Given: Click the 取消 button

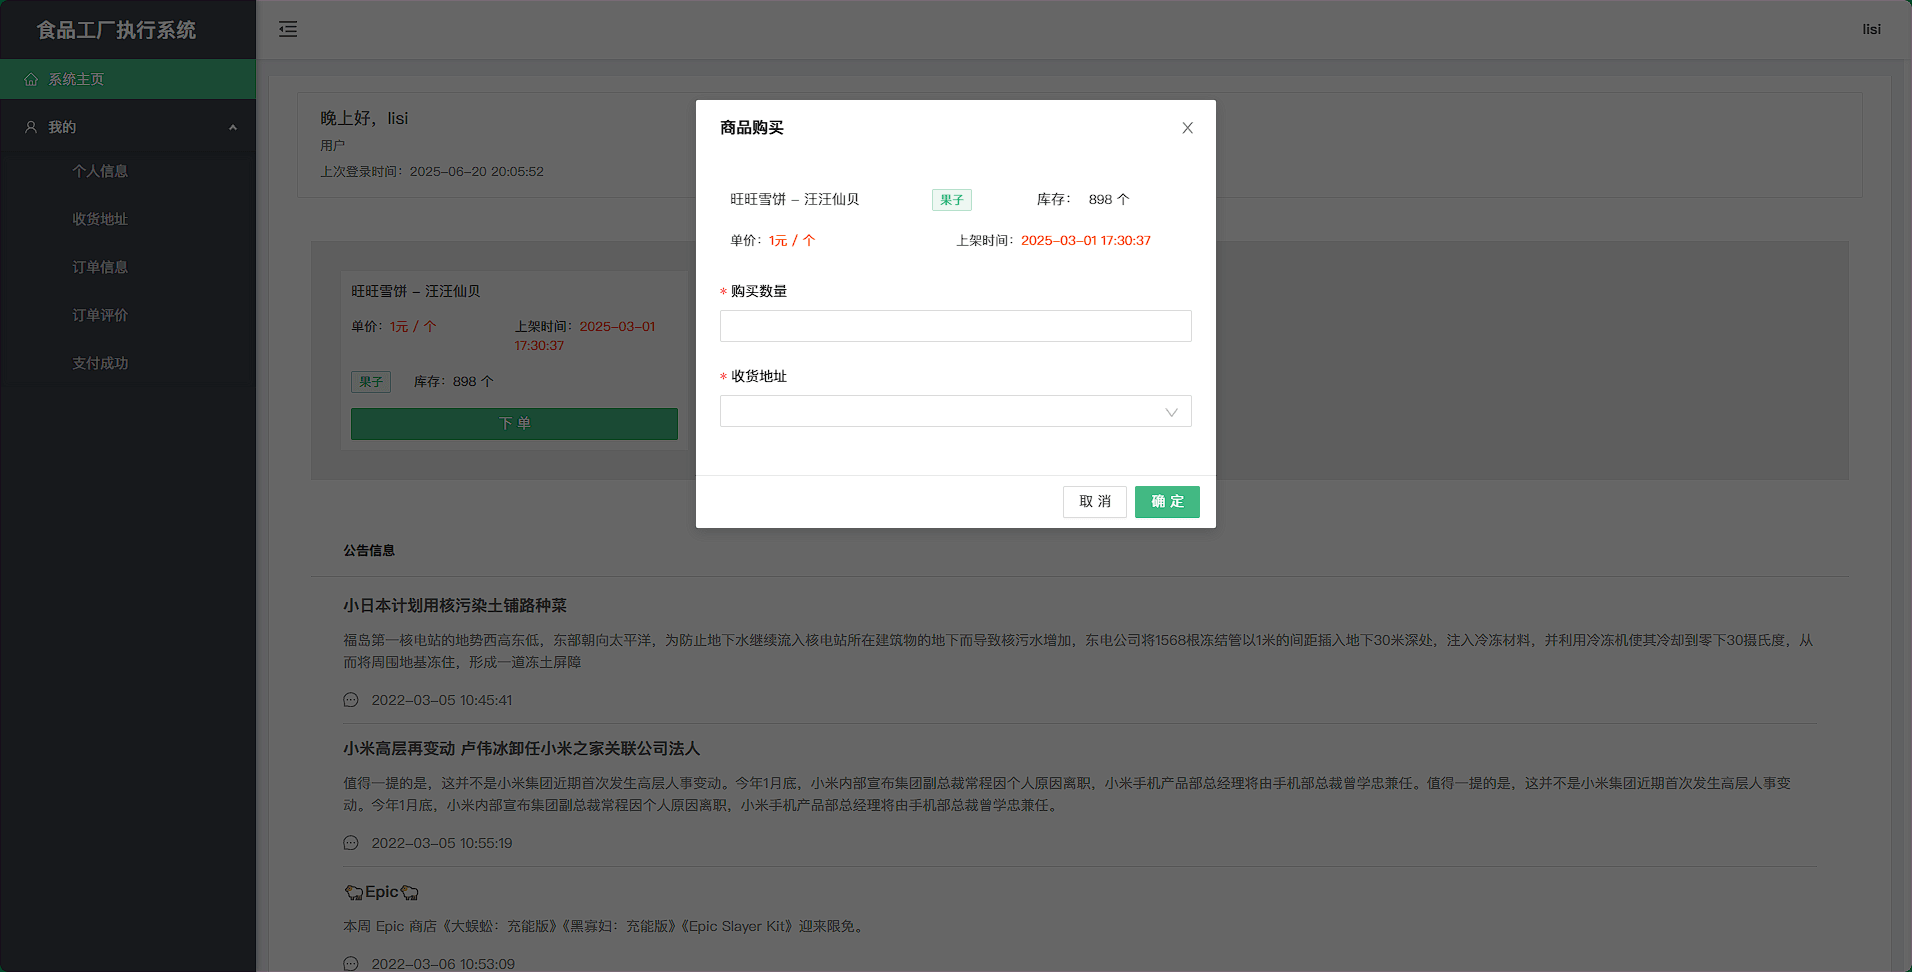Looking at the screenshot, I should (1094, 502).
